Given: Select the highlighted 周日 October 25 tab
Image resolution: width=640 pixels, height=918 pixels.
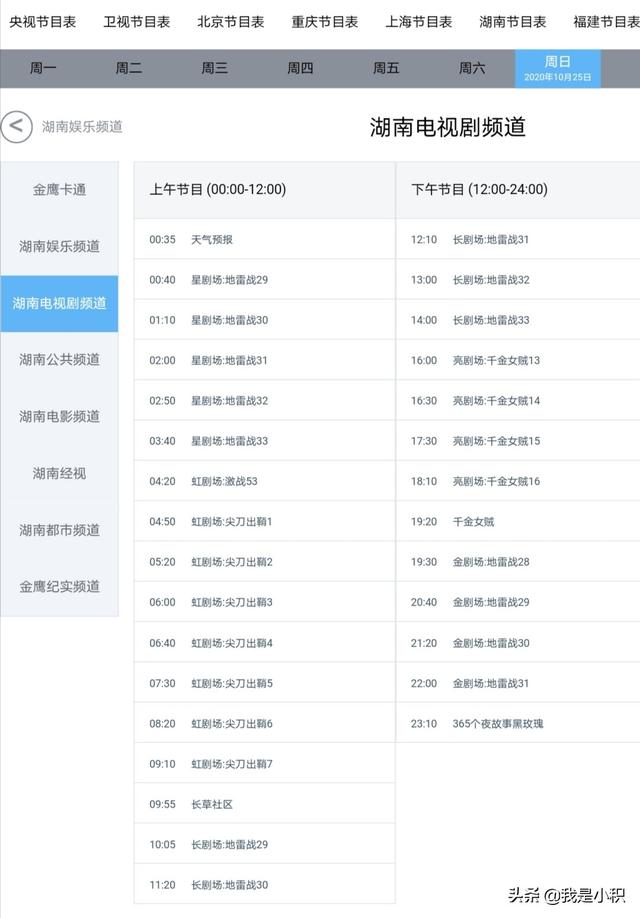Looking at the screenshot, I should pyautogui.click(x=556, y=70).
